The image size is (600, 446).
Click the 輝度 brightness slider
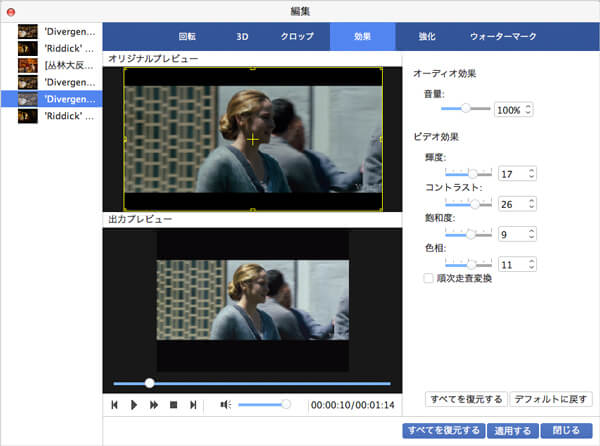[468, 174]
